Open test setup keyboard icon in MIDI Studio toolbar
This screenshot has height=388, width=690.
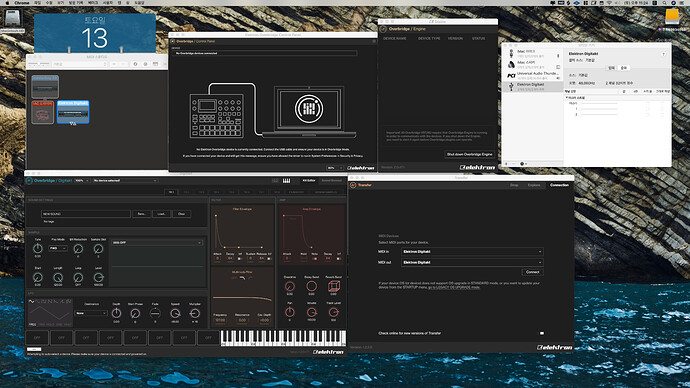click(x=155, y=64)
